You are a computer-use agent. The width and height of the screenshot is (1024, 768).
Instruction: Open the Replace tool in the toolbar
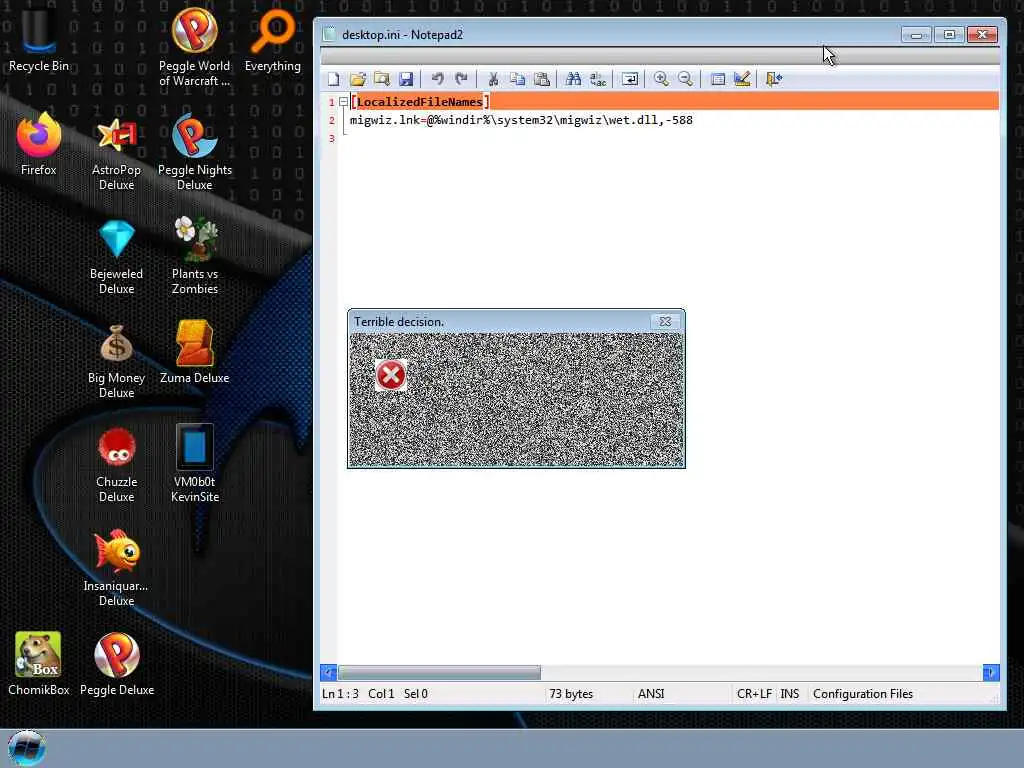pos(598,79)
